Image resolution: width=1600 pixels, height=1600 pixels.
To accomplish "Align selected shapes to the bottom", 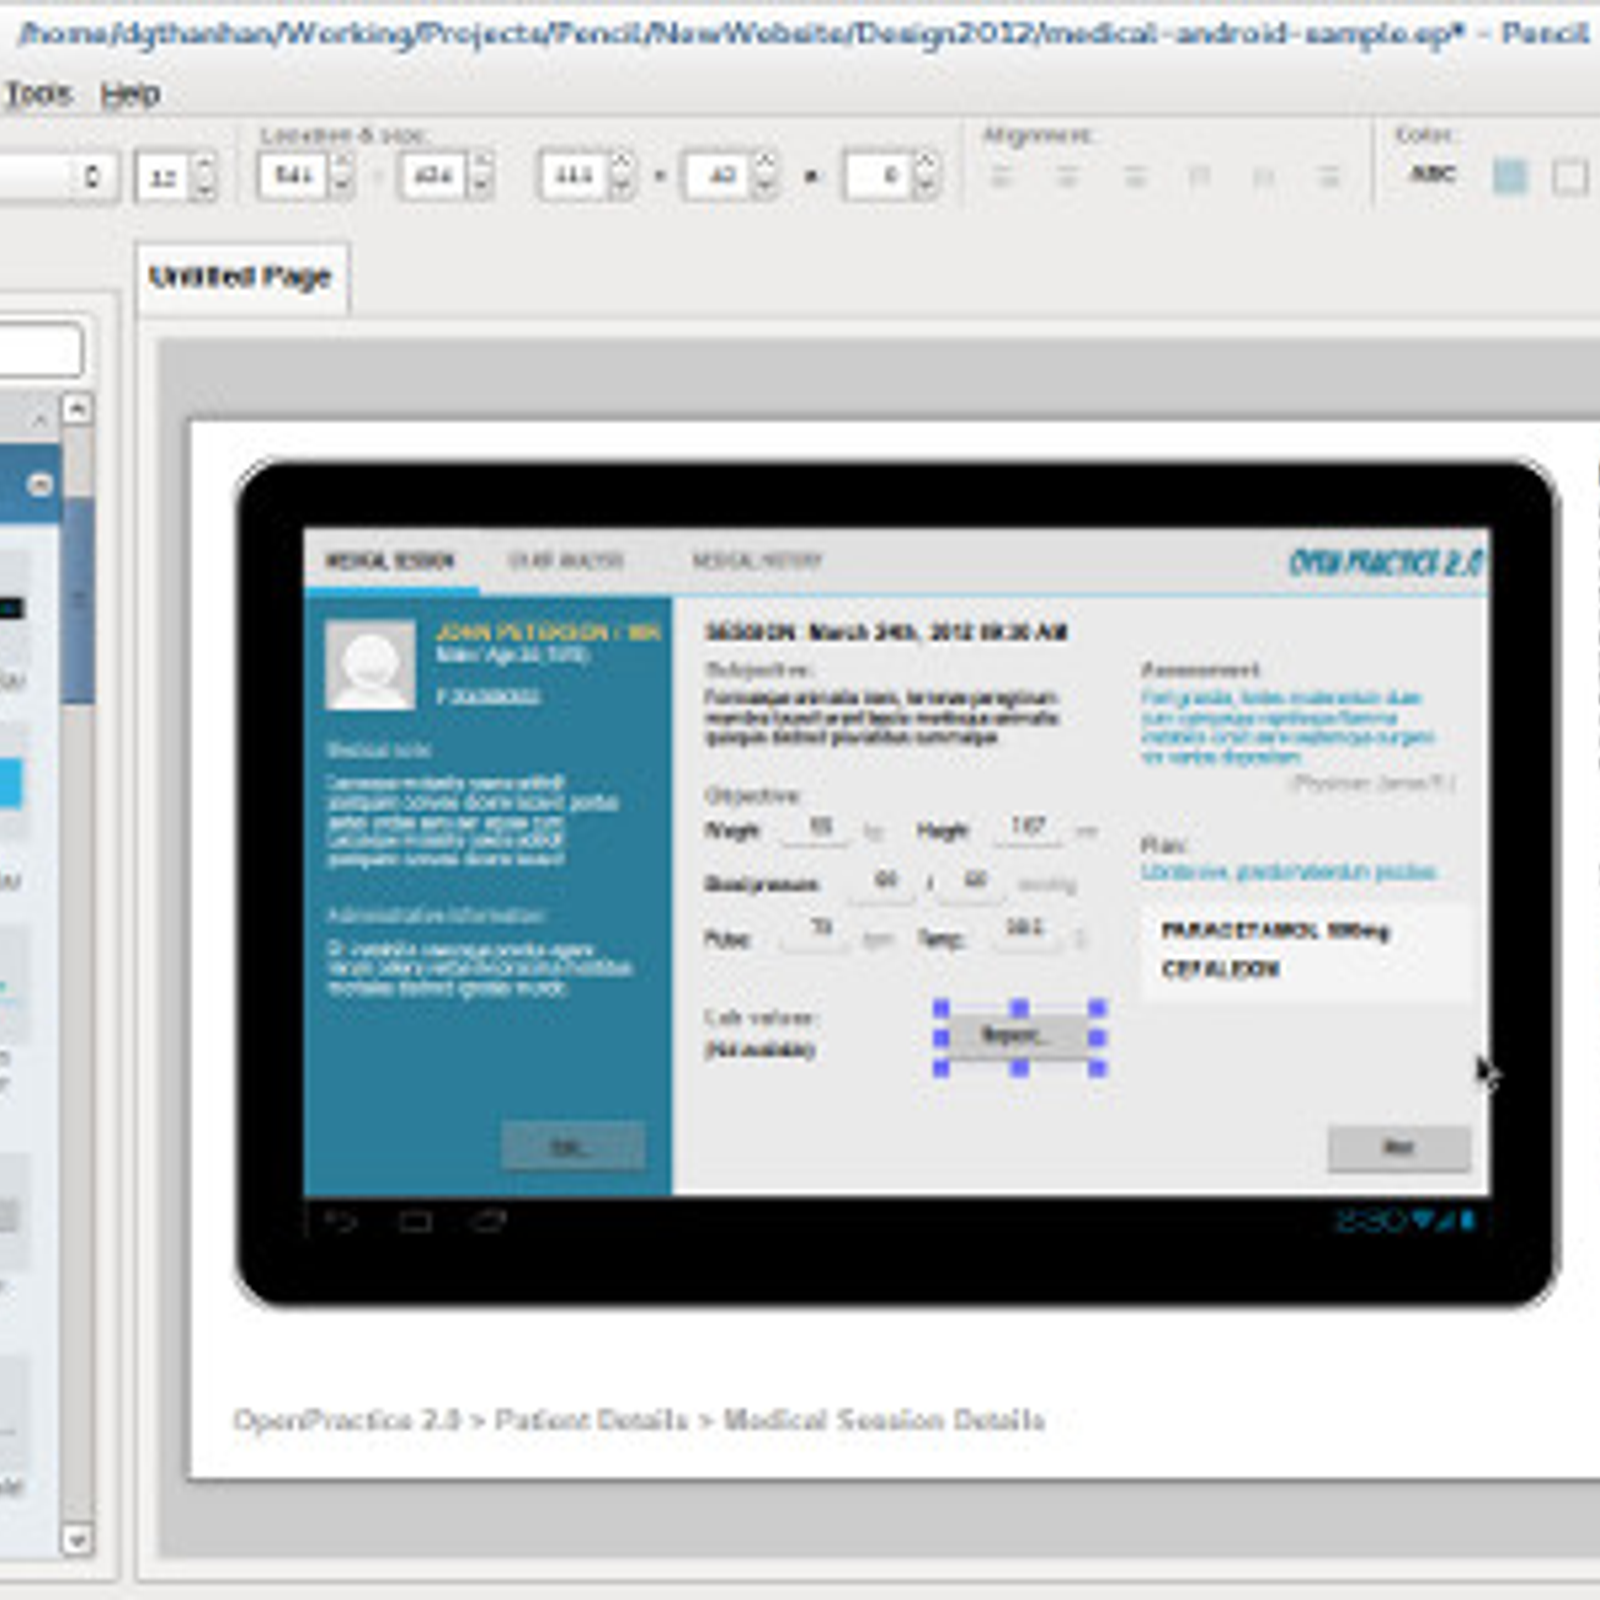I will coord(1329,177).
